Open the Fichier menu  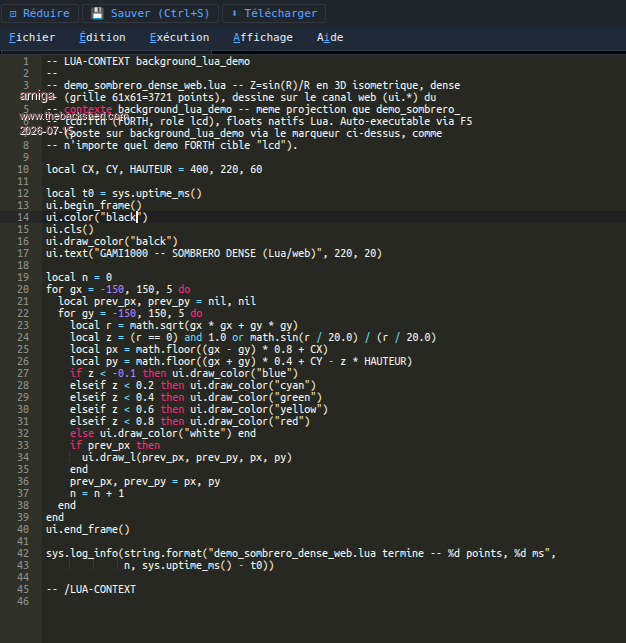pyautogui.click(x=32, y=37)
